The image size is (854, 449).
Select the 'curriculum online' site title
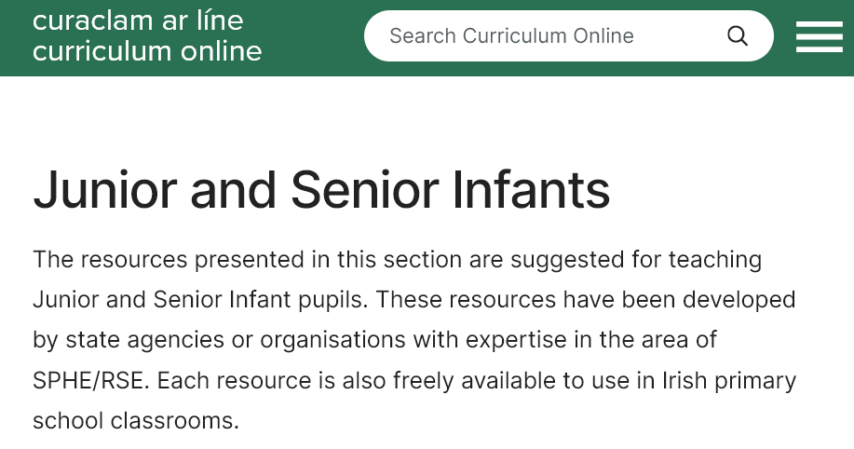[147, 51]
